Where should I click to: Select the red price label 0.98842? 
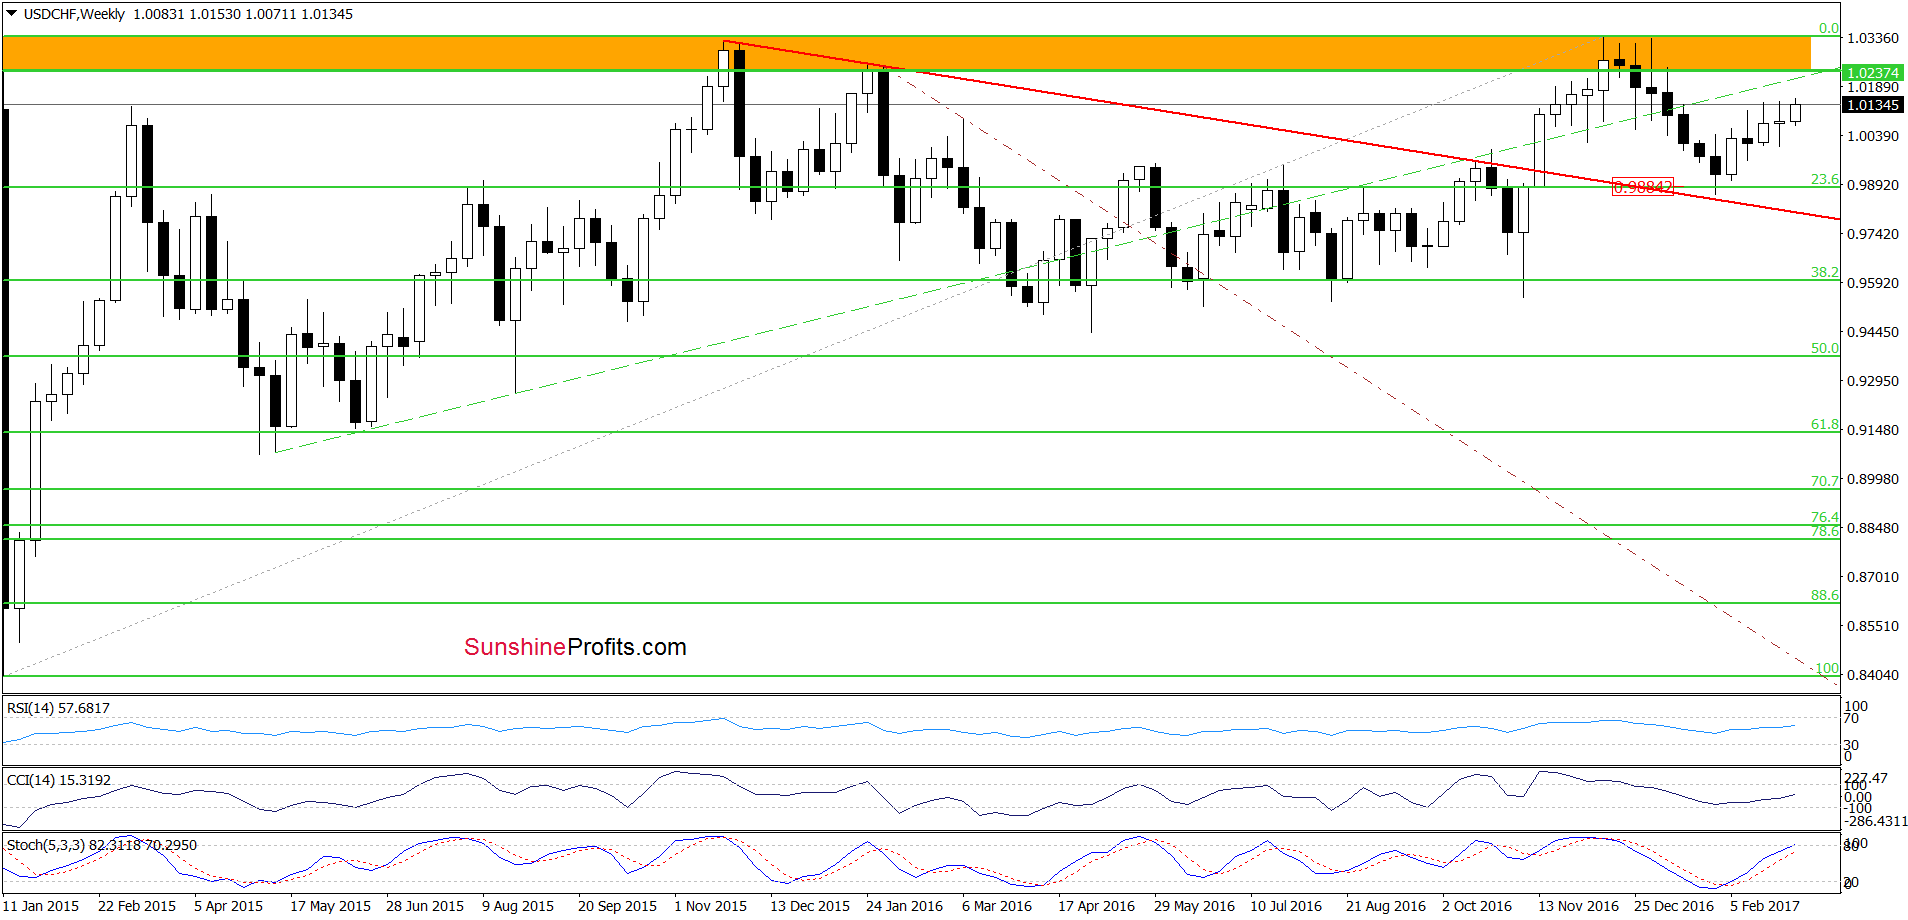coord(1643,187)
